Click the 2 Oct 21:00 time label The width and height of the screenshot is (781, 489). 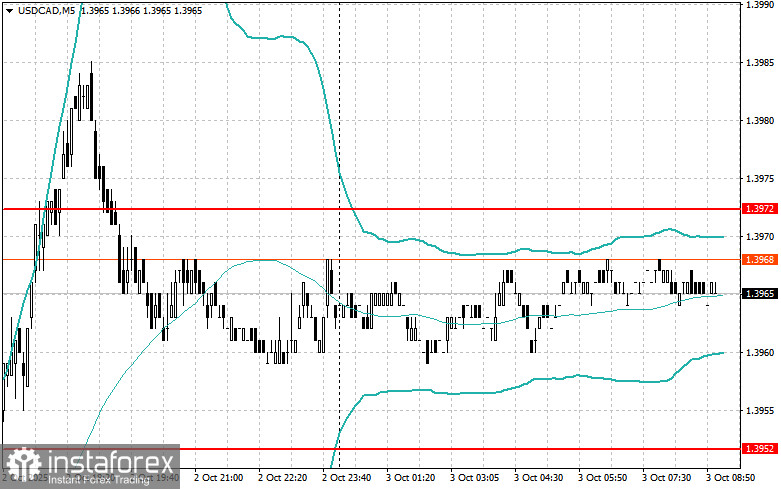pos(219,478)
